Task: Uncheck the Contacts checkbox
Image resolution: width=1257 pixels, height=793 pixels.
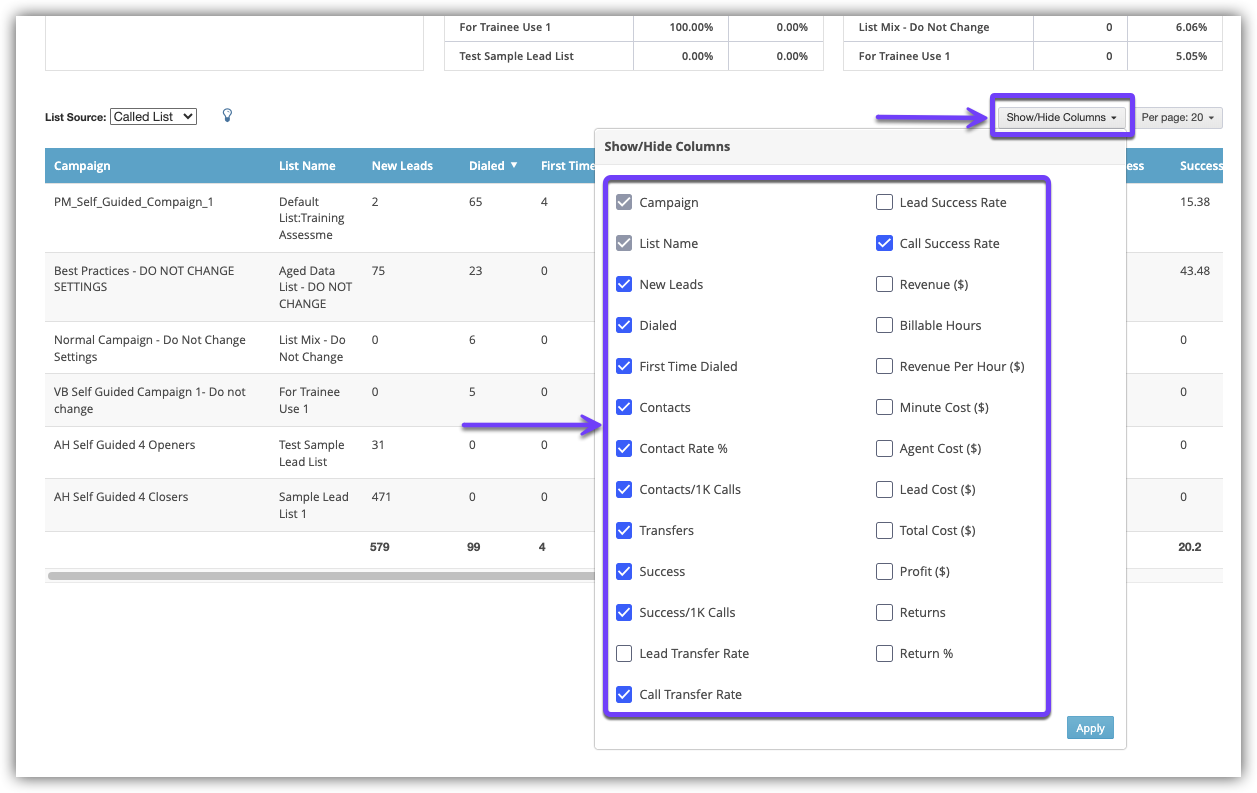Action: click(x=624, y=407)
